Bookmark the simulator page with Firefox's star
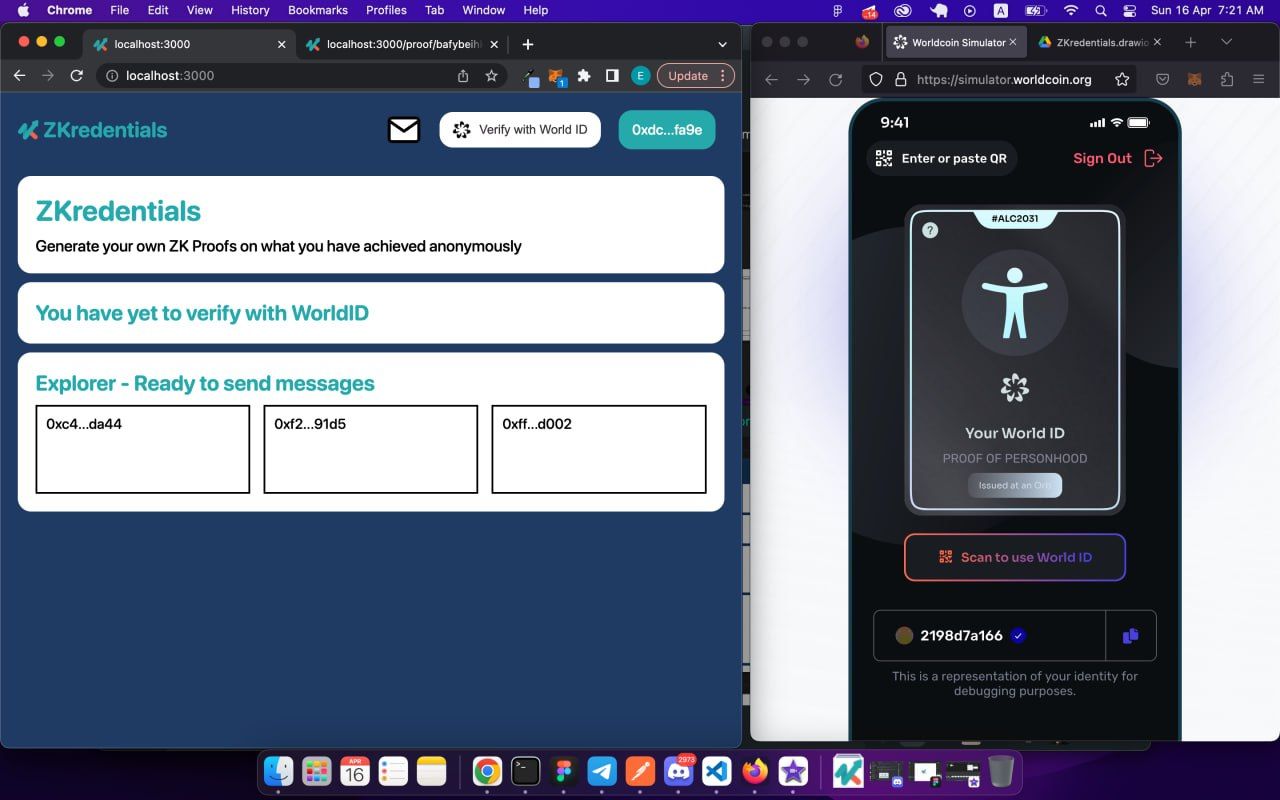Image resolution: width=1280 pixels, height=800 pixels. point(1122,79)
